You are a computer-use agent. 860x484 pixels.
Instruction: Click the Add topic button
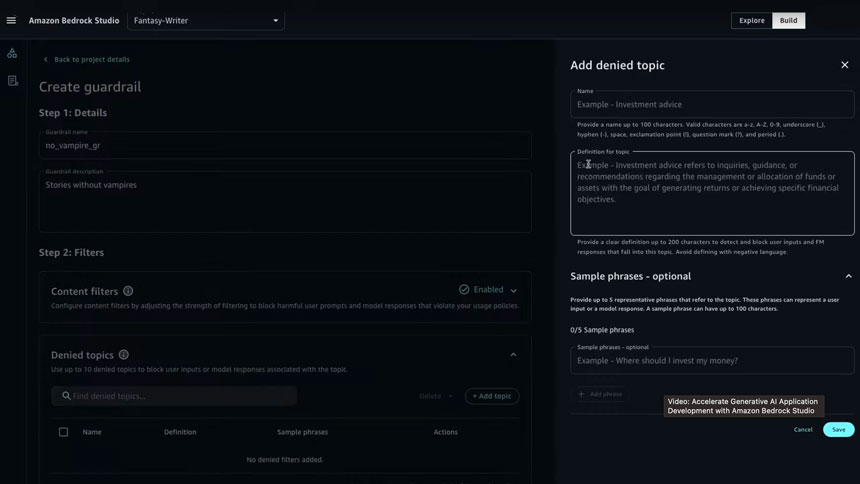(492, 396)
